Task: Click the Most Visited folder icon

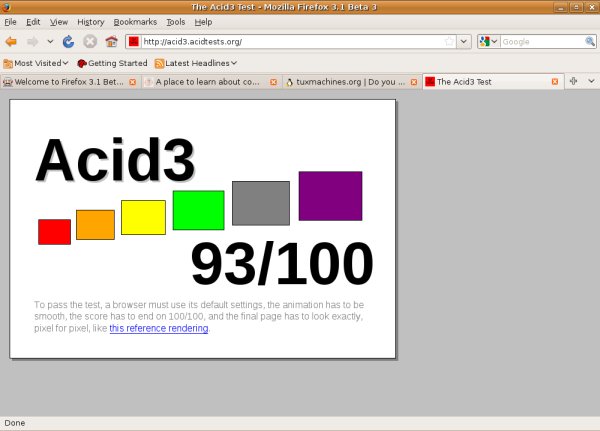Action: click(8, 64)
